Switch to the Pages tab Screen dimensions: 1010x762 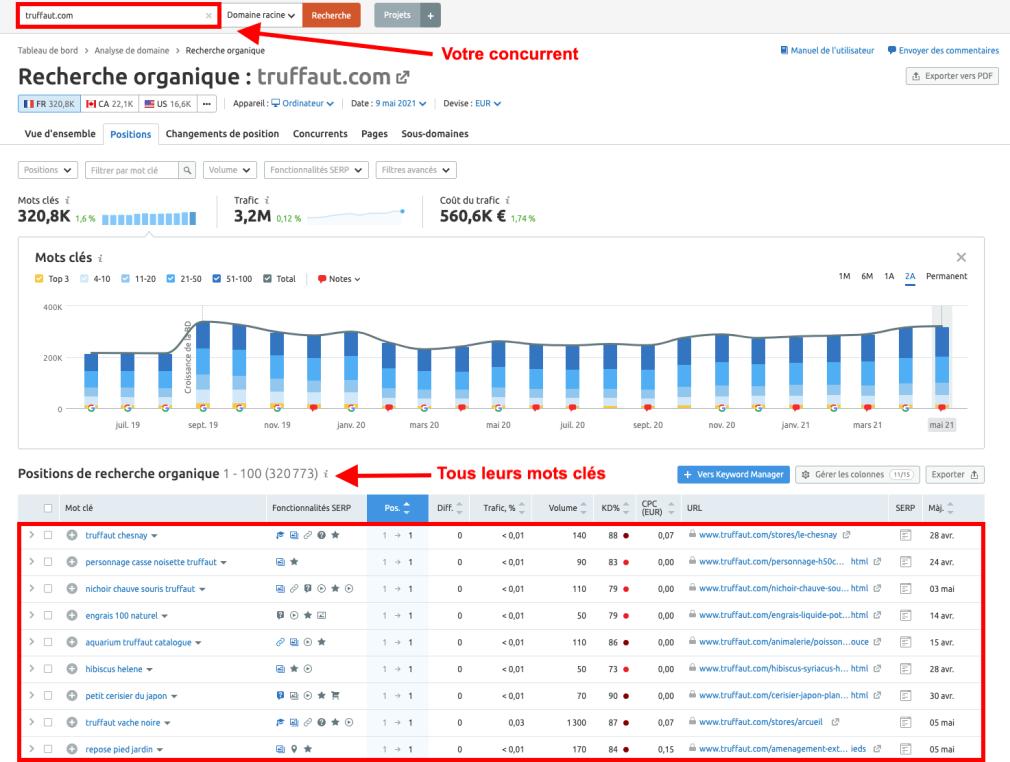[x=374, y=134]
